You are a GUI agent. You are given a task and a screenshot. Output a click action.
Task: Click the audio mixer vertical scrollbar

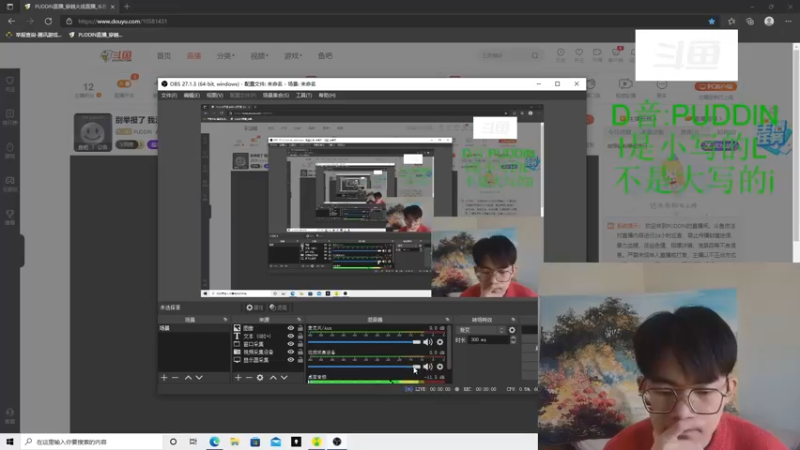pyautogui.click(x=449, y=347)
